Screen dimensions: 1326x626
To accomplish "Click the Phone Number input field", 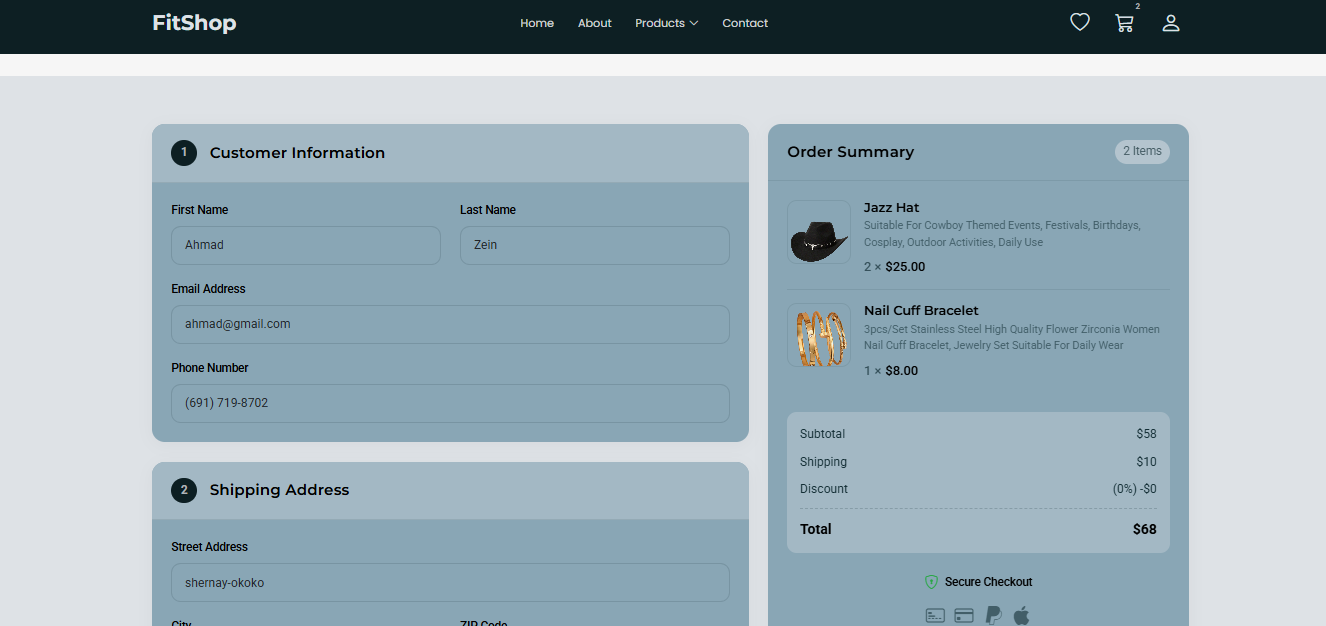I will [x=450, y=403].
